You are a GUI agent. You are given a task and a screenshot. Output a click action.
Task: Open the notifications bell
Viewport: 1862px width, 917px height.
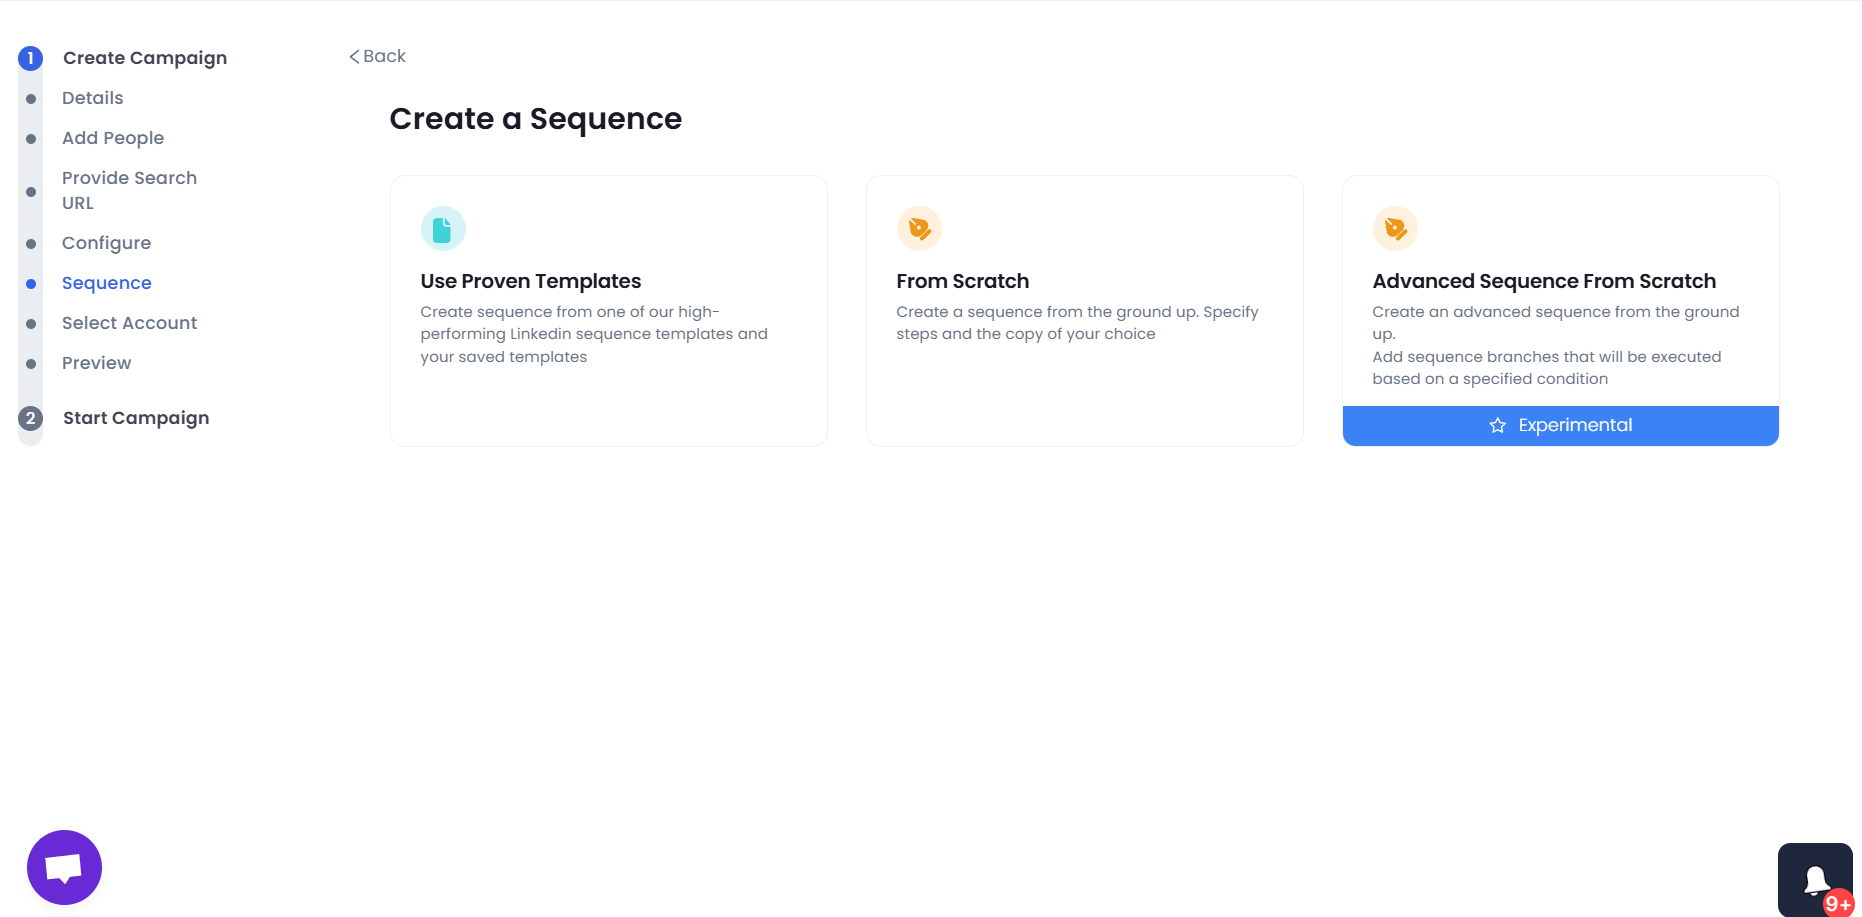(1815, 880)
